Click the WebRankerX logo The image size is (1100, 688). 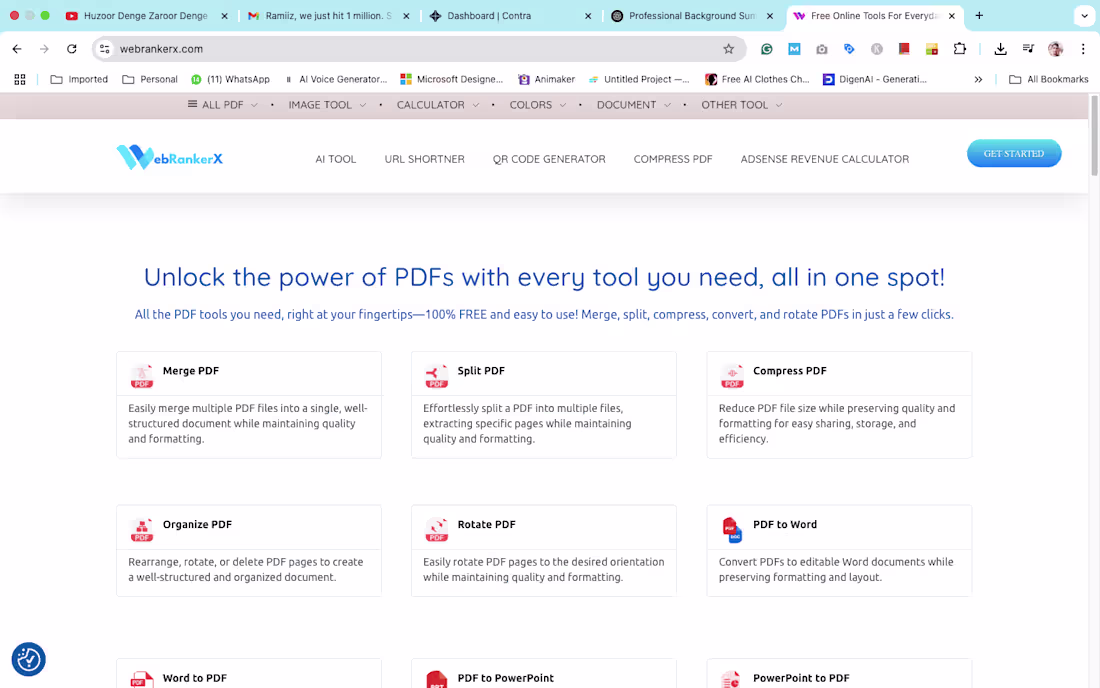coord(169,157)
